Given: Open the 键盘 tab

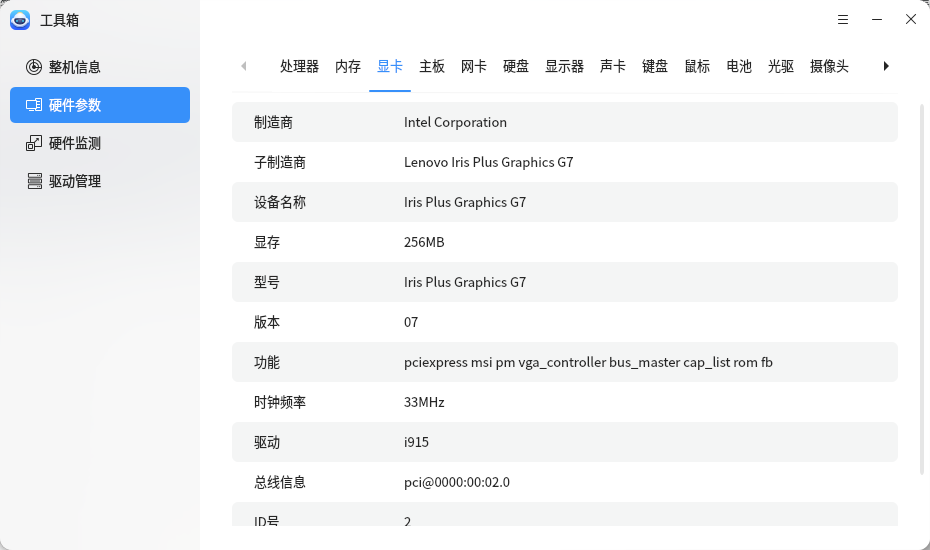Looking at the screenshot, I should click(x=655, y=66).
